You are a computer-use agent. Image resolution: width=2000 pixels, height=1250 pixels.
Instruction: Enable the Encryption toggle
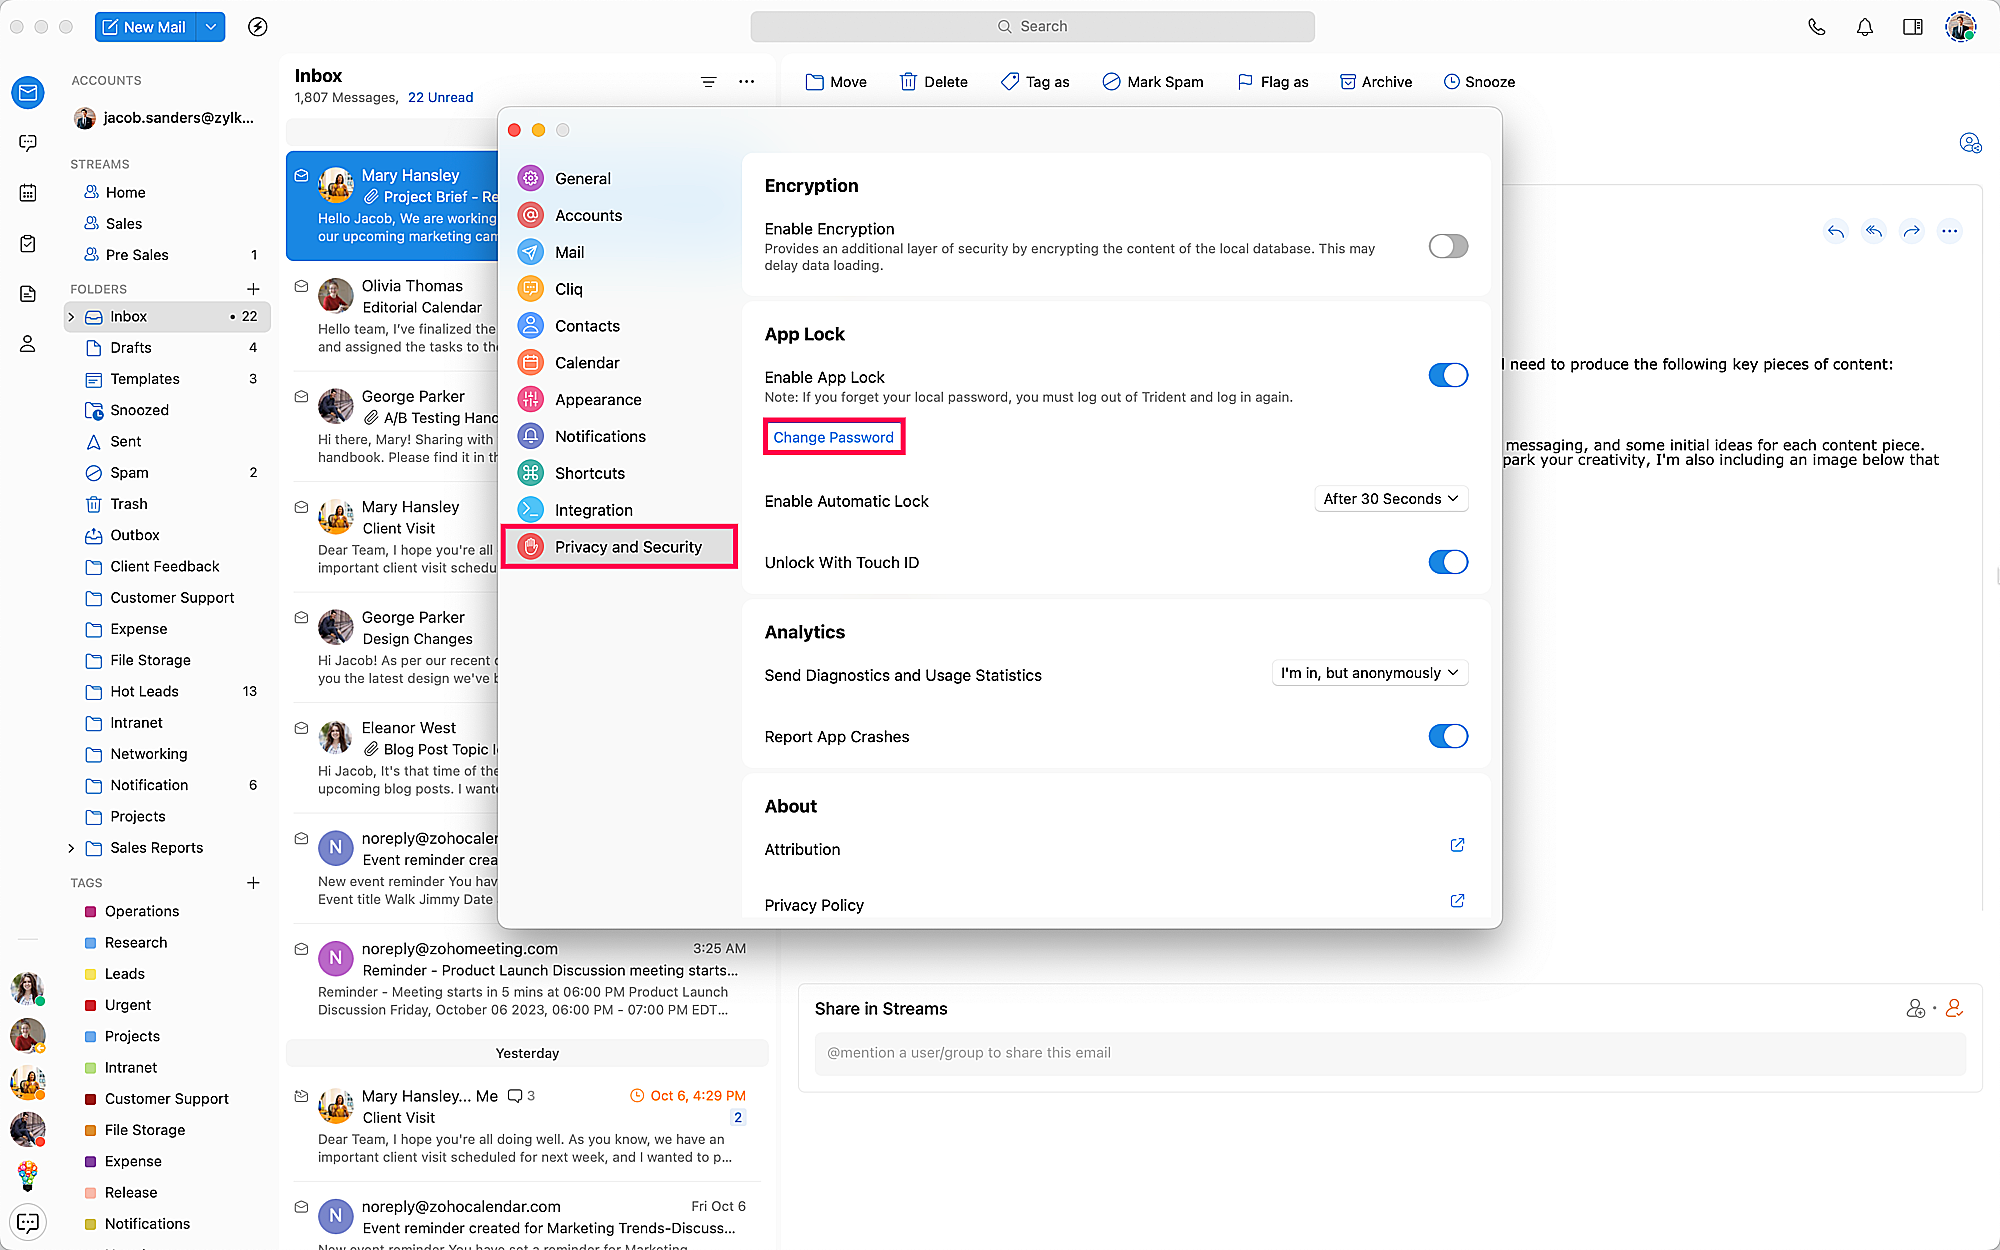[x=1447, y=246]
